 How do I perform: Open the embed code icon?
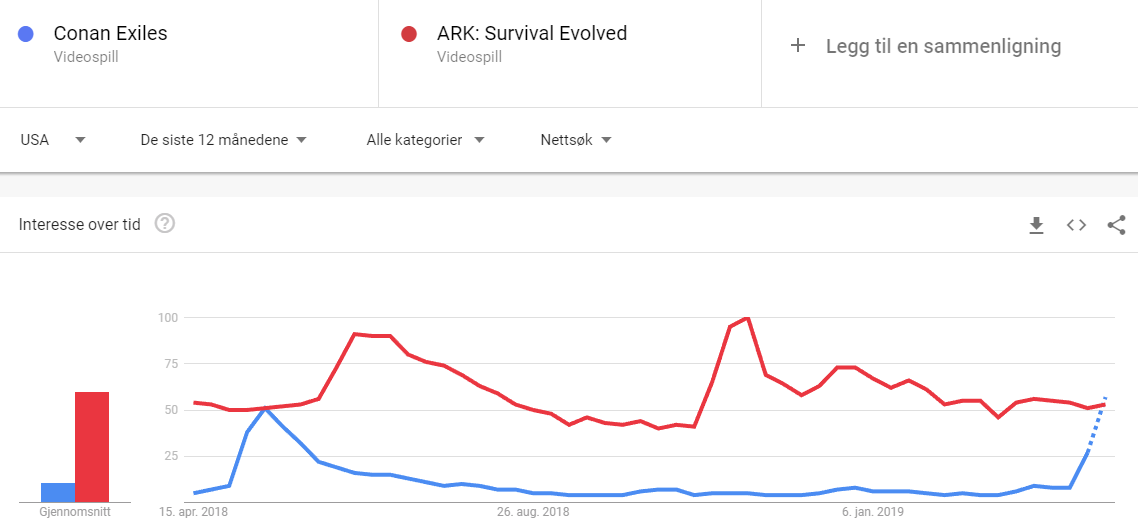coord(1076,225)
